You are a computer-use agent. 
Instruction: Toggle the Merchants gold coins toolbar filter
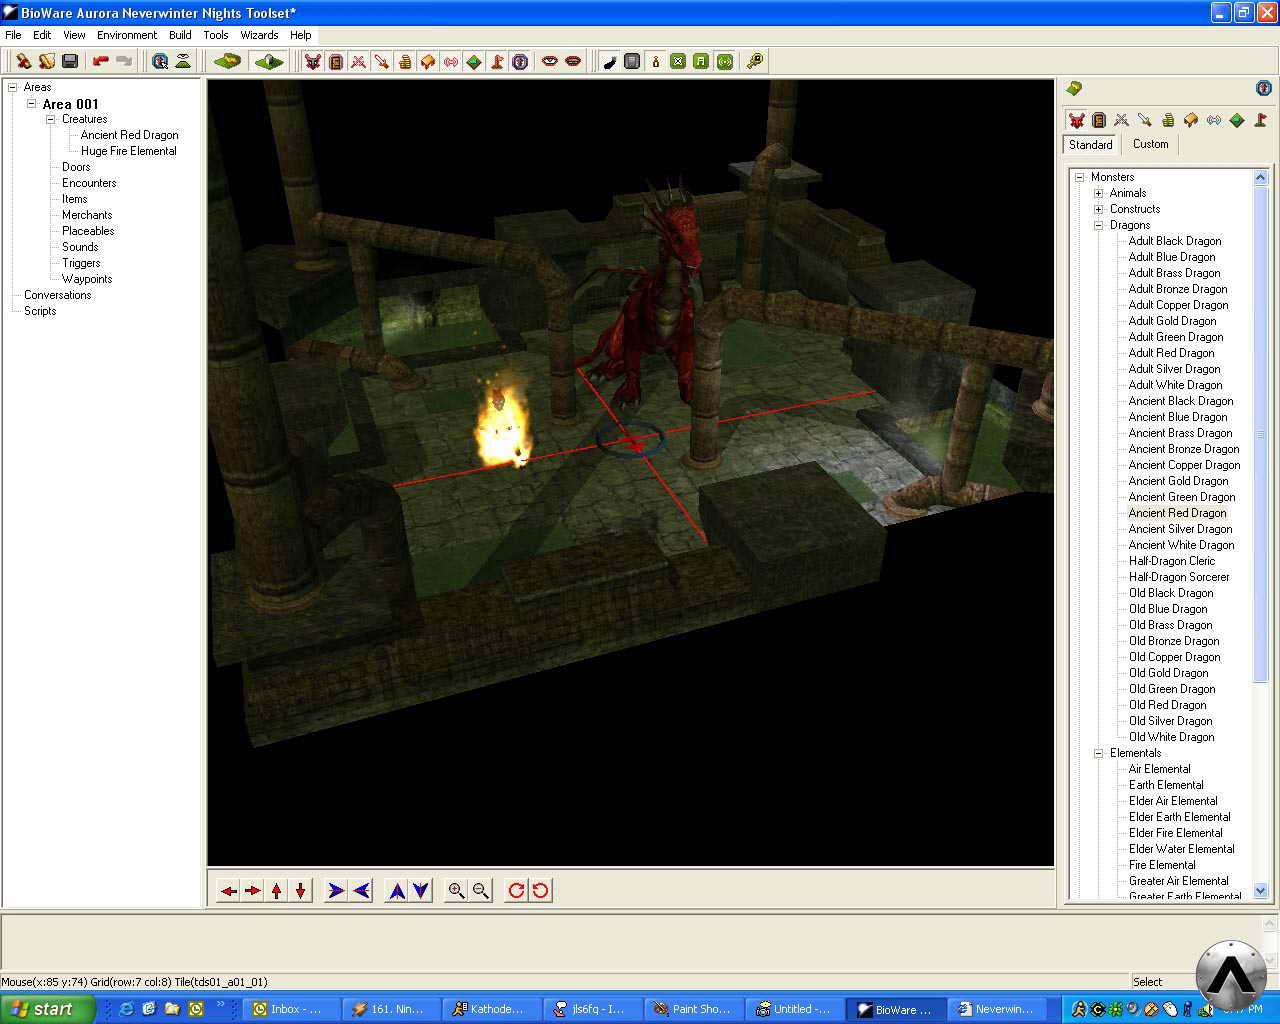point(405,61)
